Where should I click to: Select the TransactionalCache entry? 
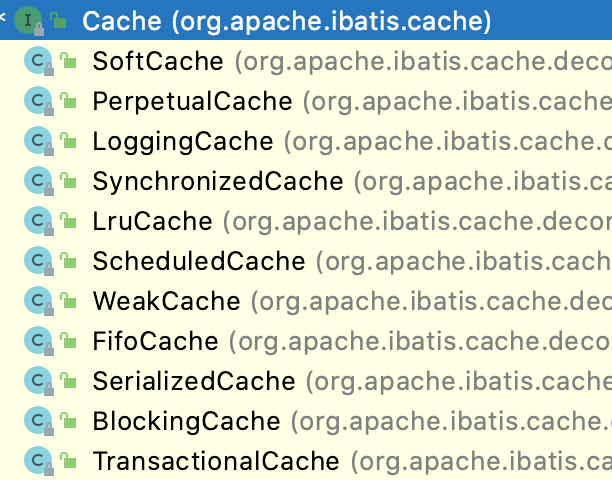(215, 461)
